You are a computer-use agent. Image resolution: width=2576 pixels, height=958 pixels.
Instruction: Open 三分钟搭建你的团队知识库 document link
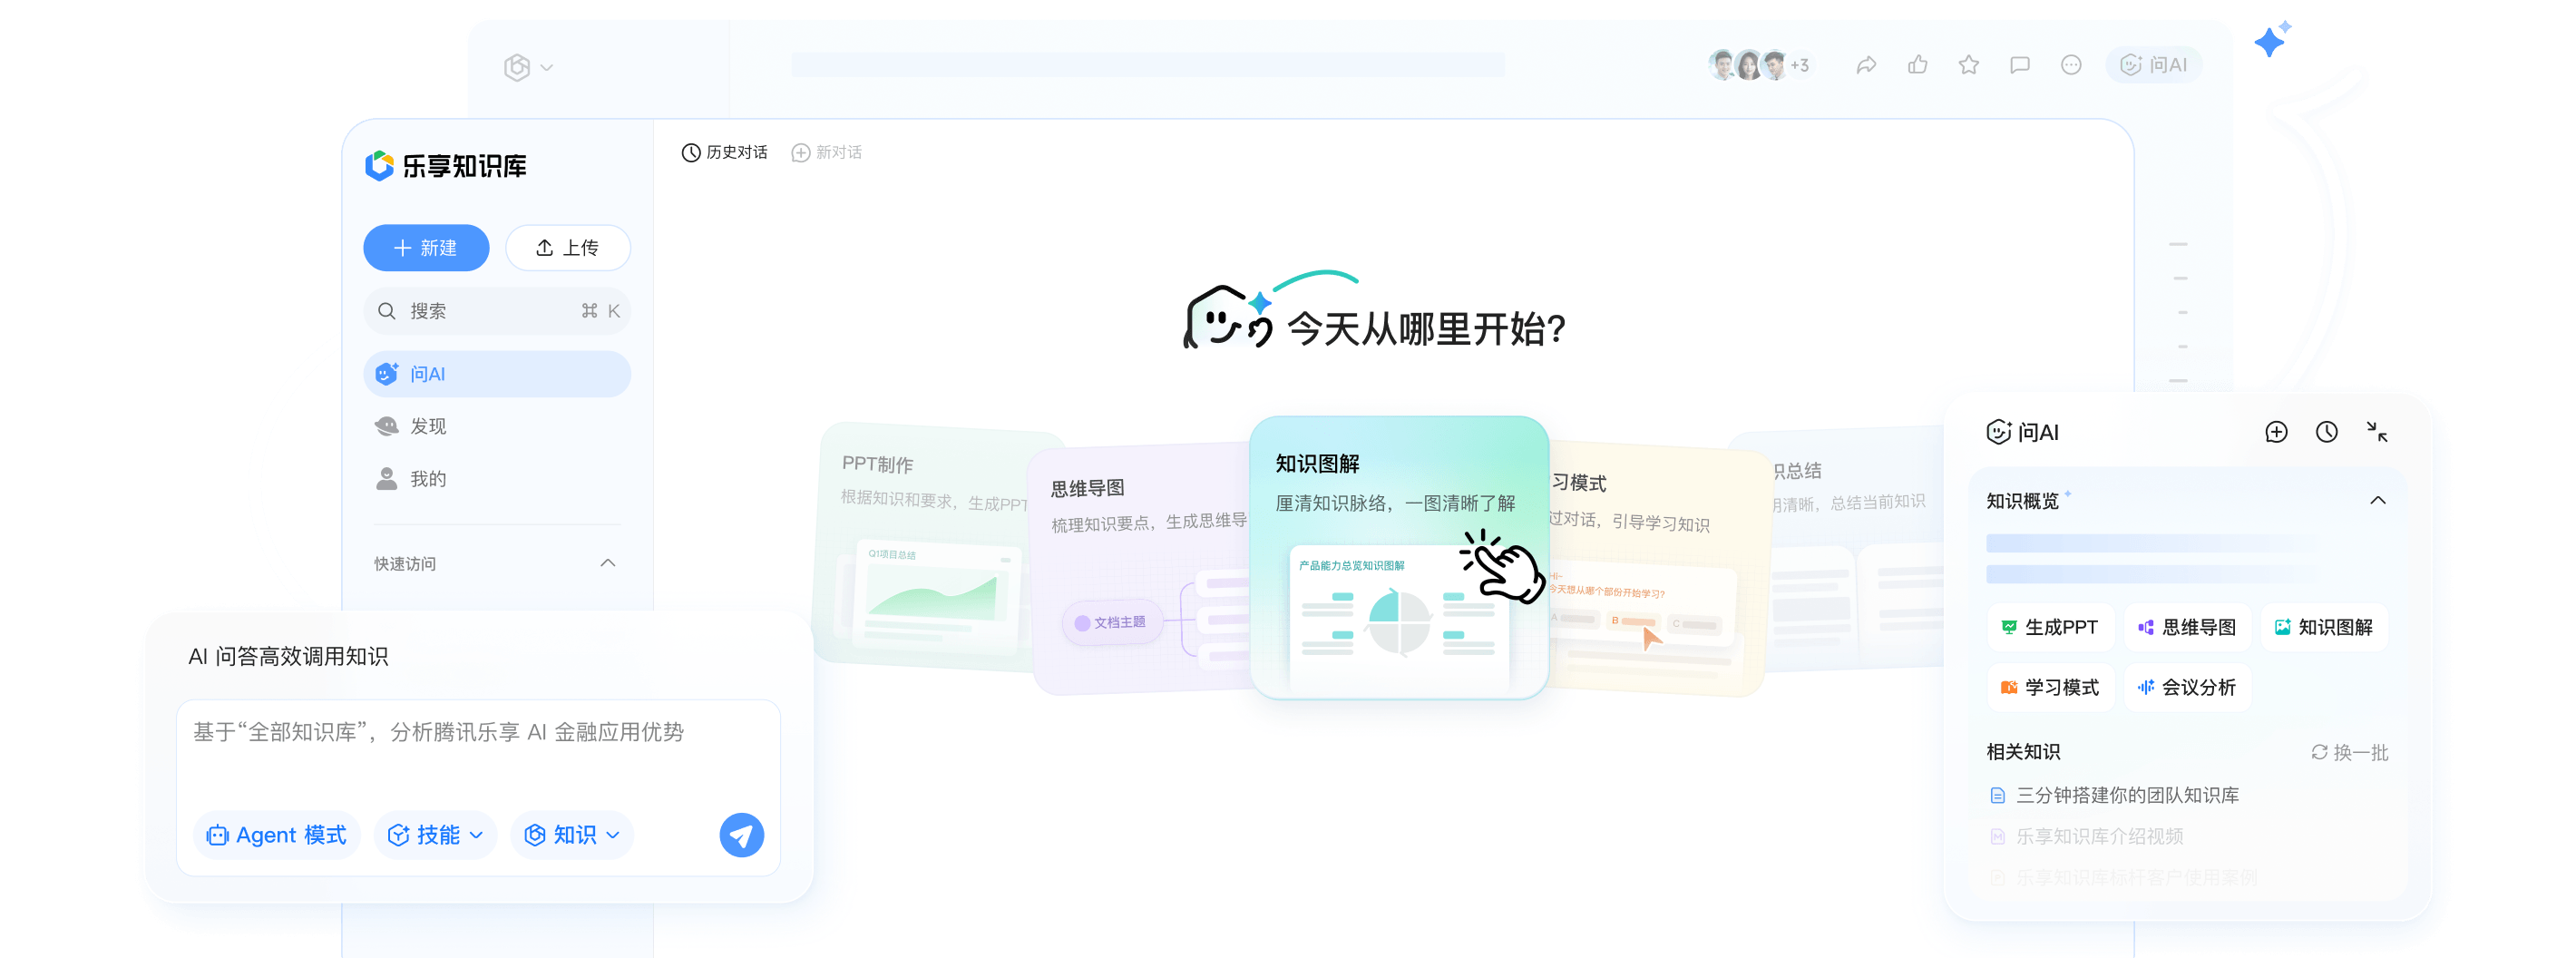pos(2127,795)
